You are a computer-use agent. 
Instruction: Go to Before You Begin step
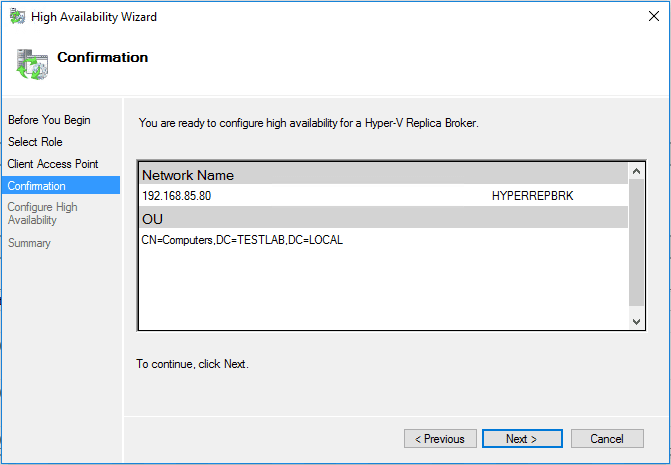pos(49,120)
